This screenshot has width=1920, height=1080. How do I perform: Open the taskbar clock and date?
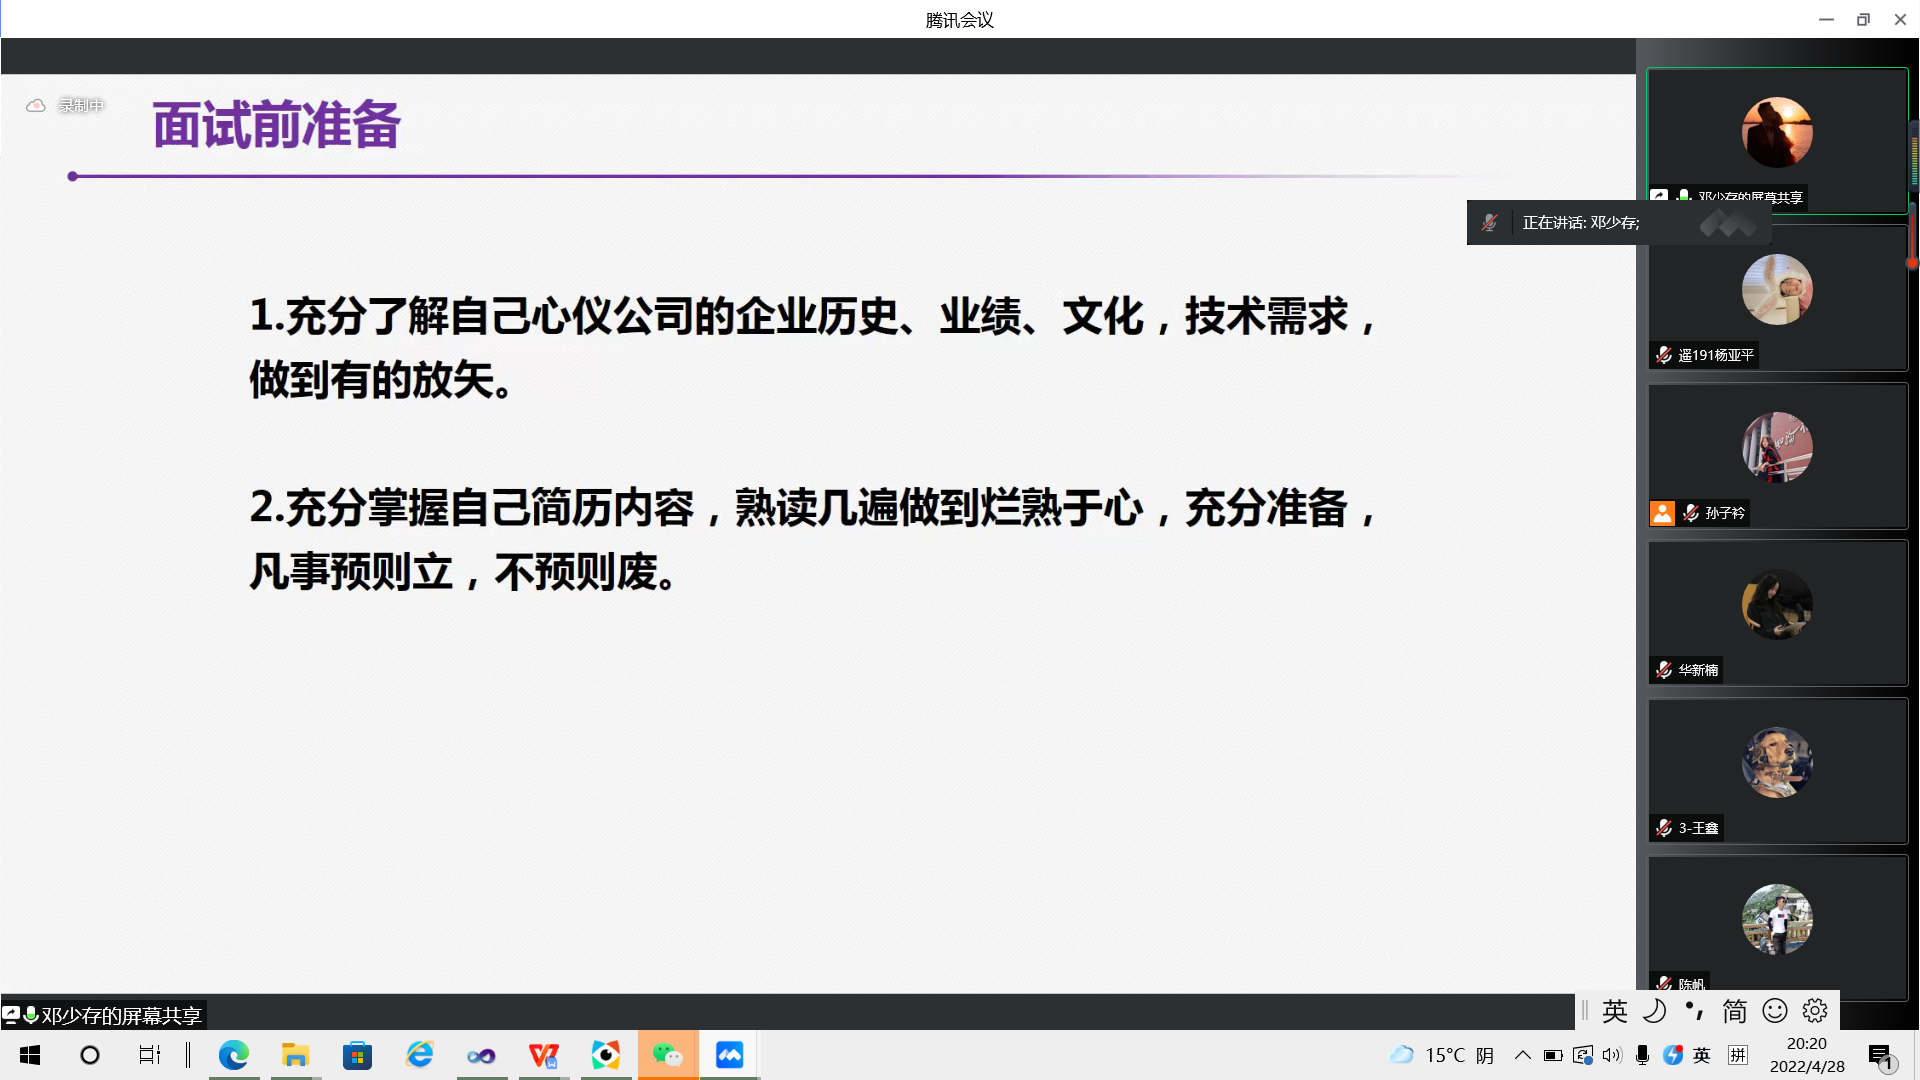(x=1806, y=1055)
